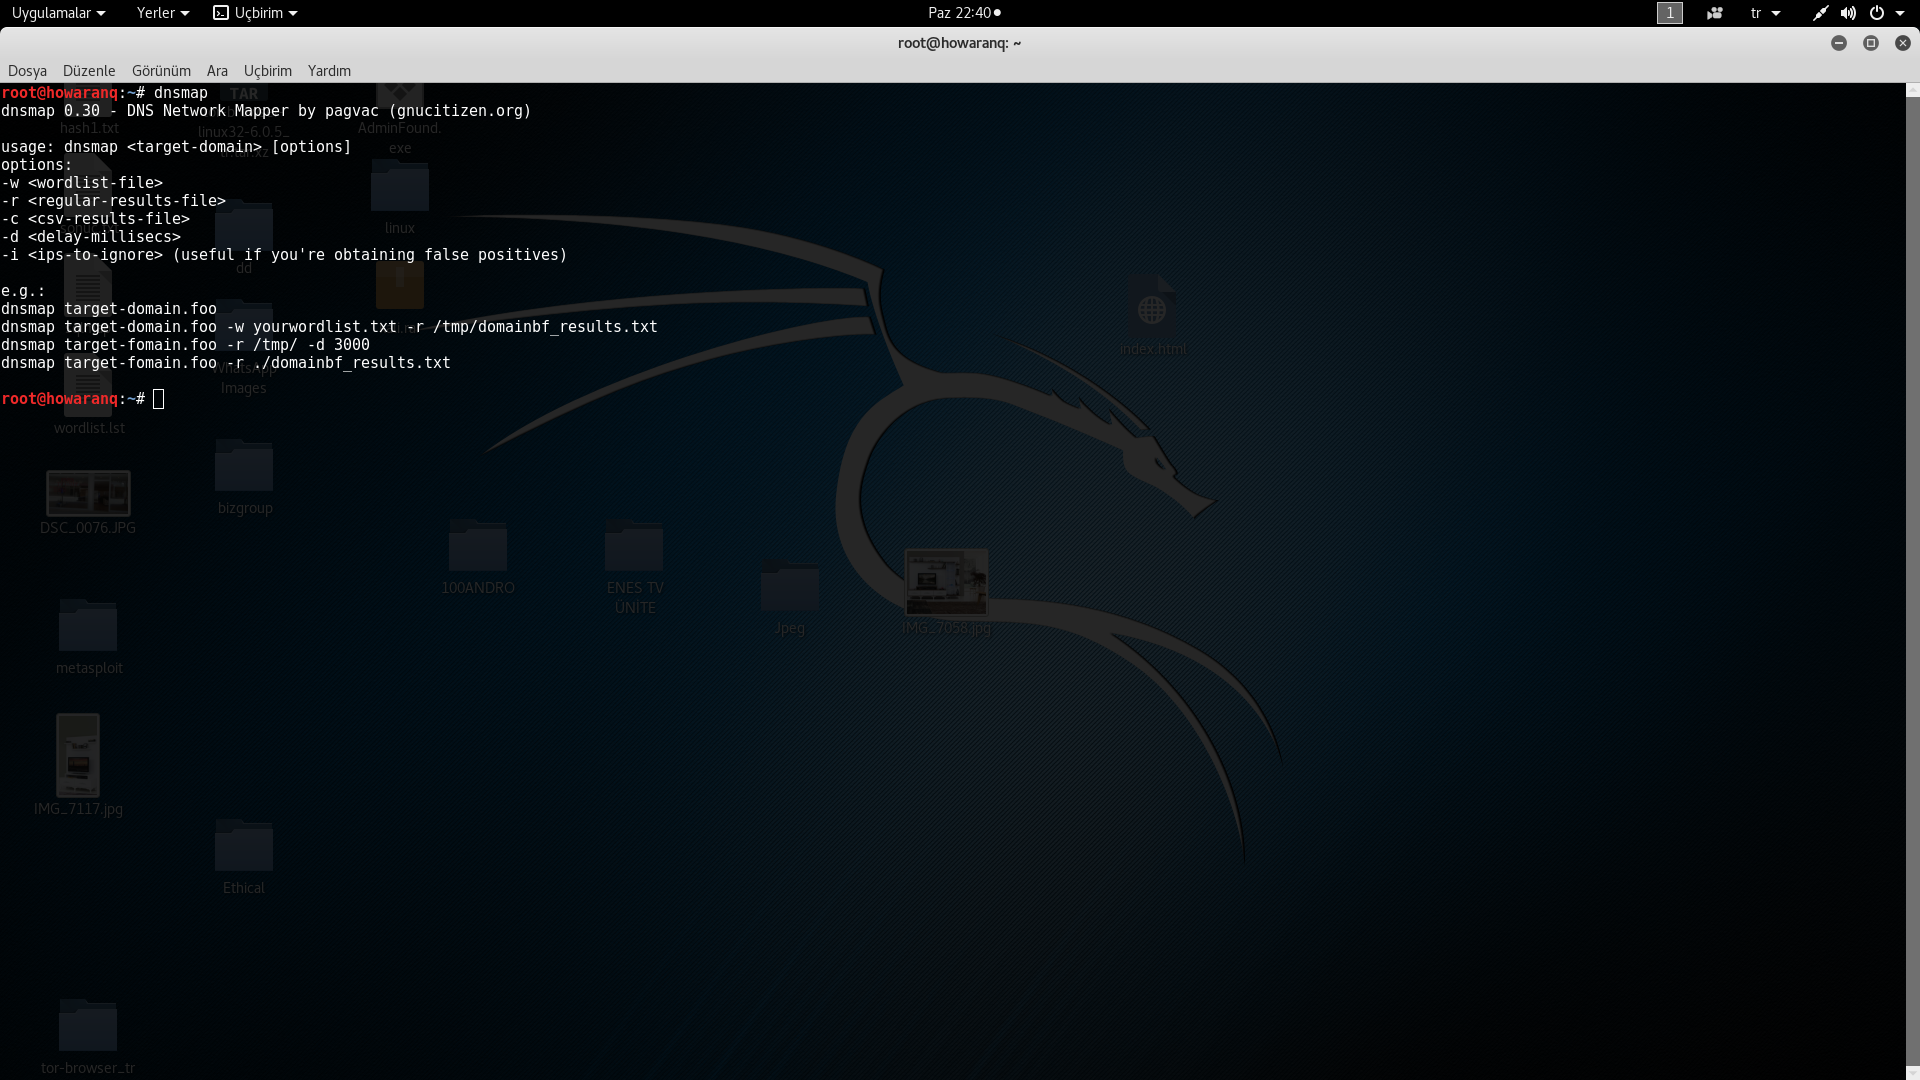Screen dimensions: 1920x1080
Task: Open the Yardım menu
Action: tap(329, 71)
